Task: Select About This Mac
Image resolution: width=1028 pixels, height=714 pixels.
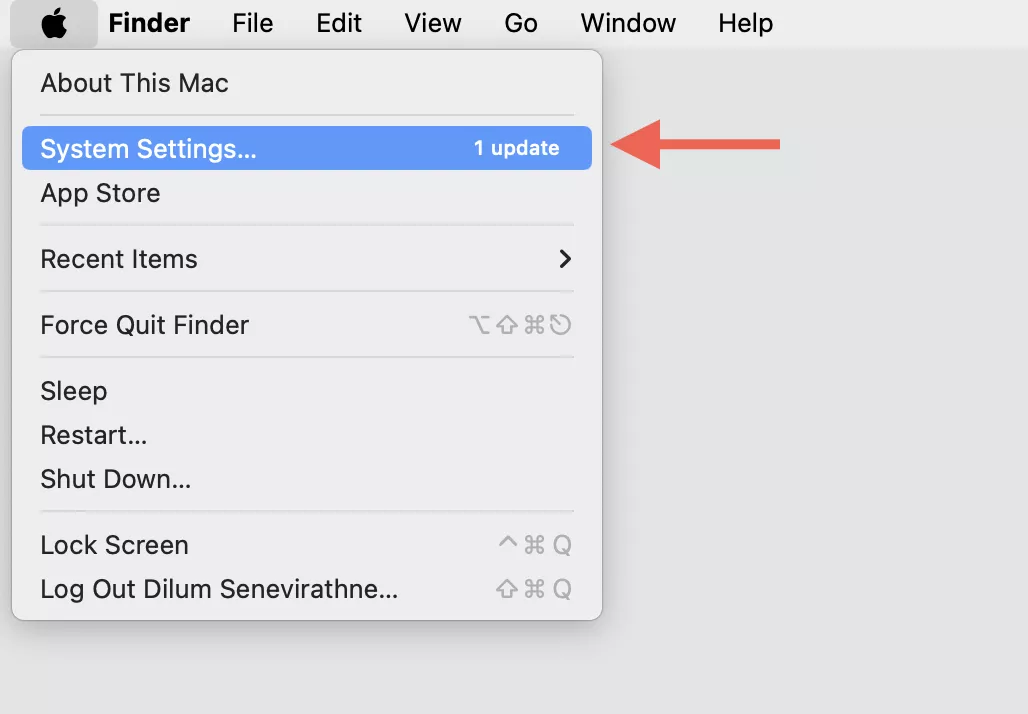Action: 307,83
